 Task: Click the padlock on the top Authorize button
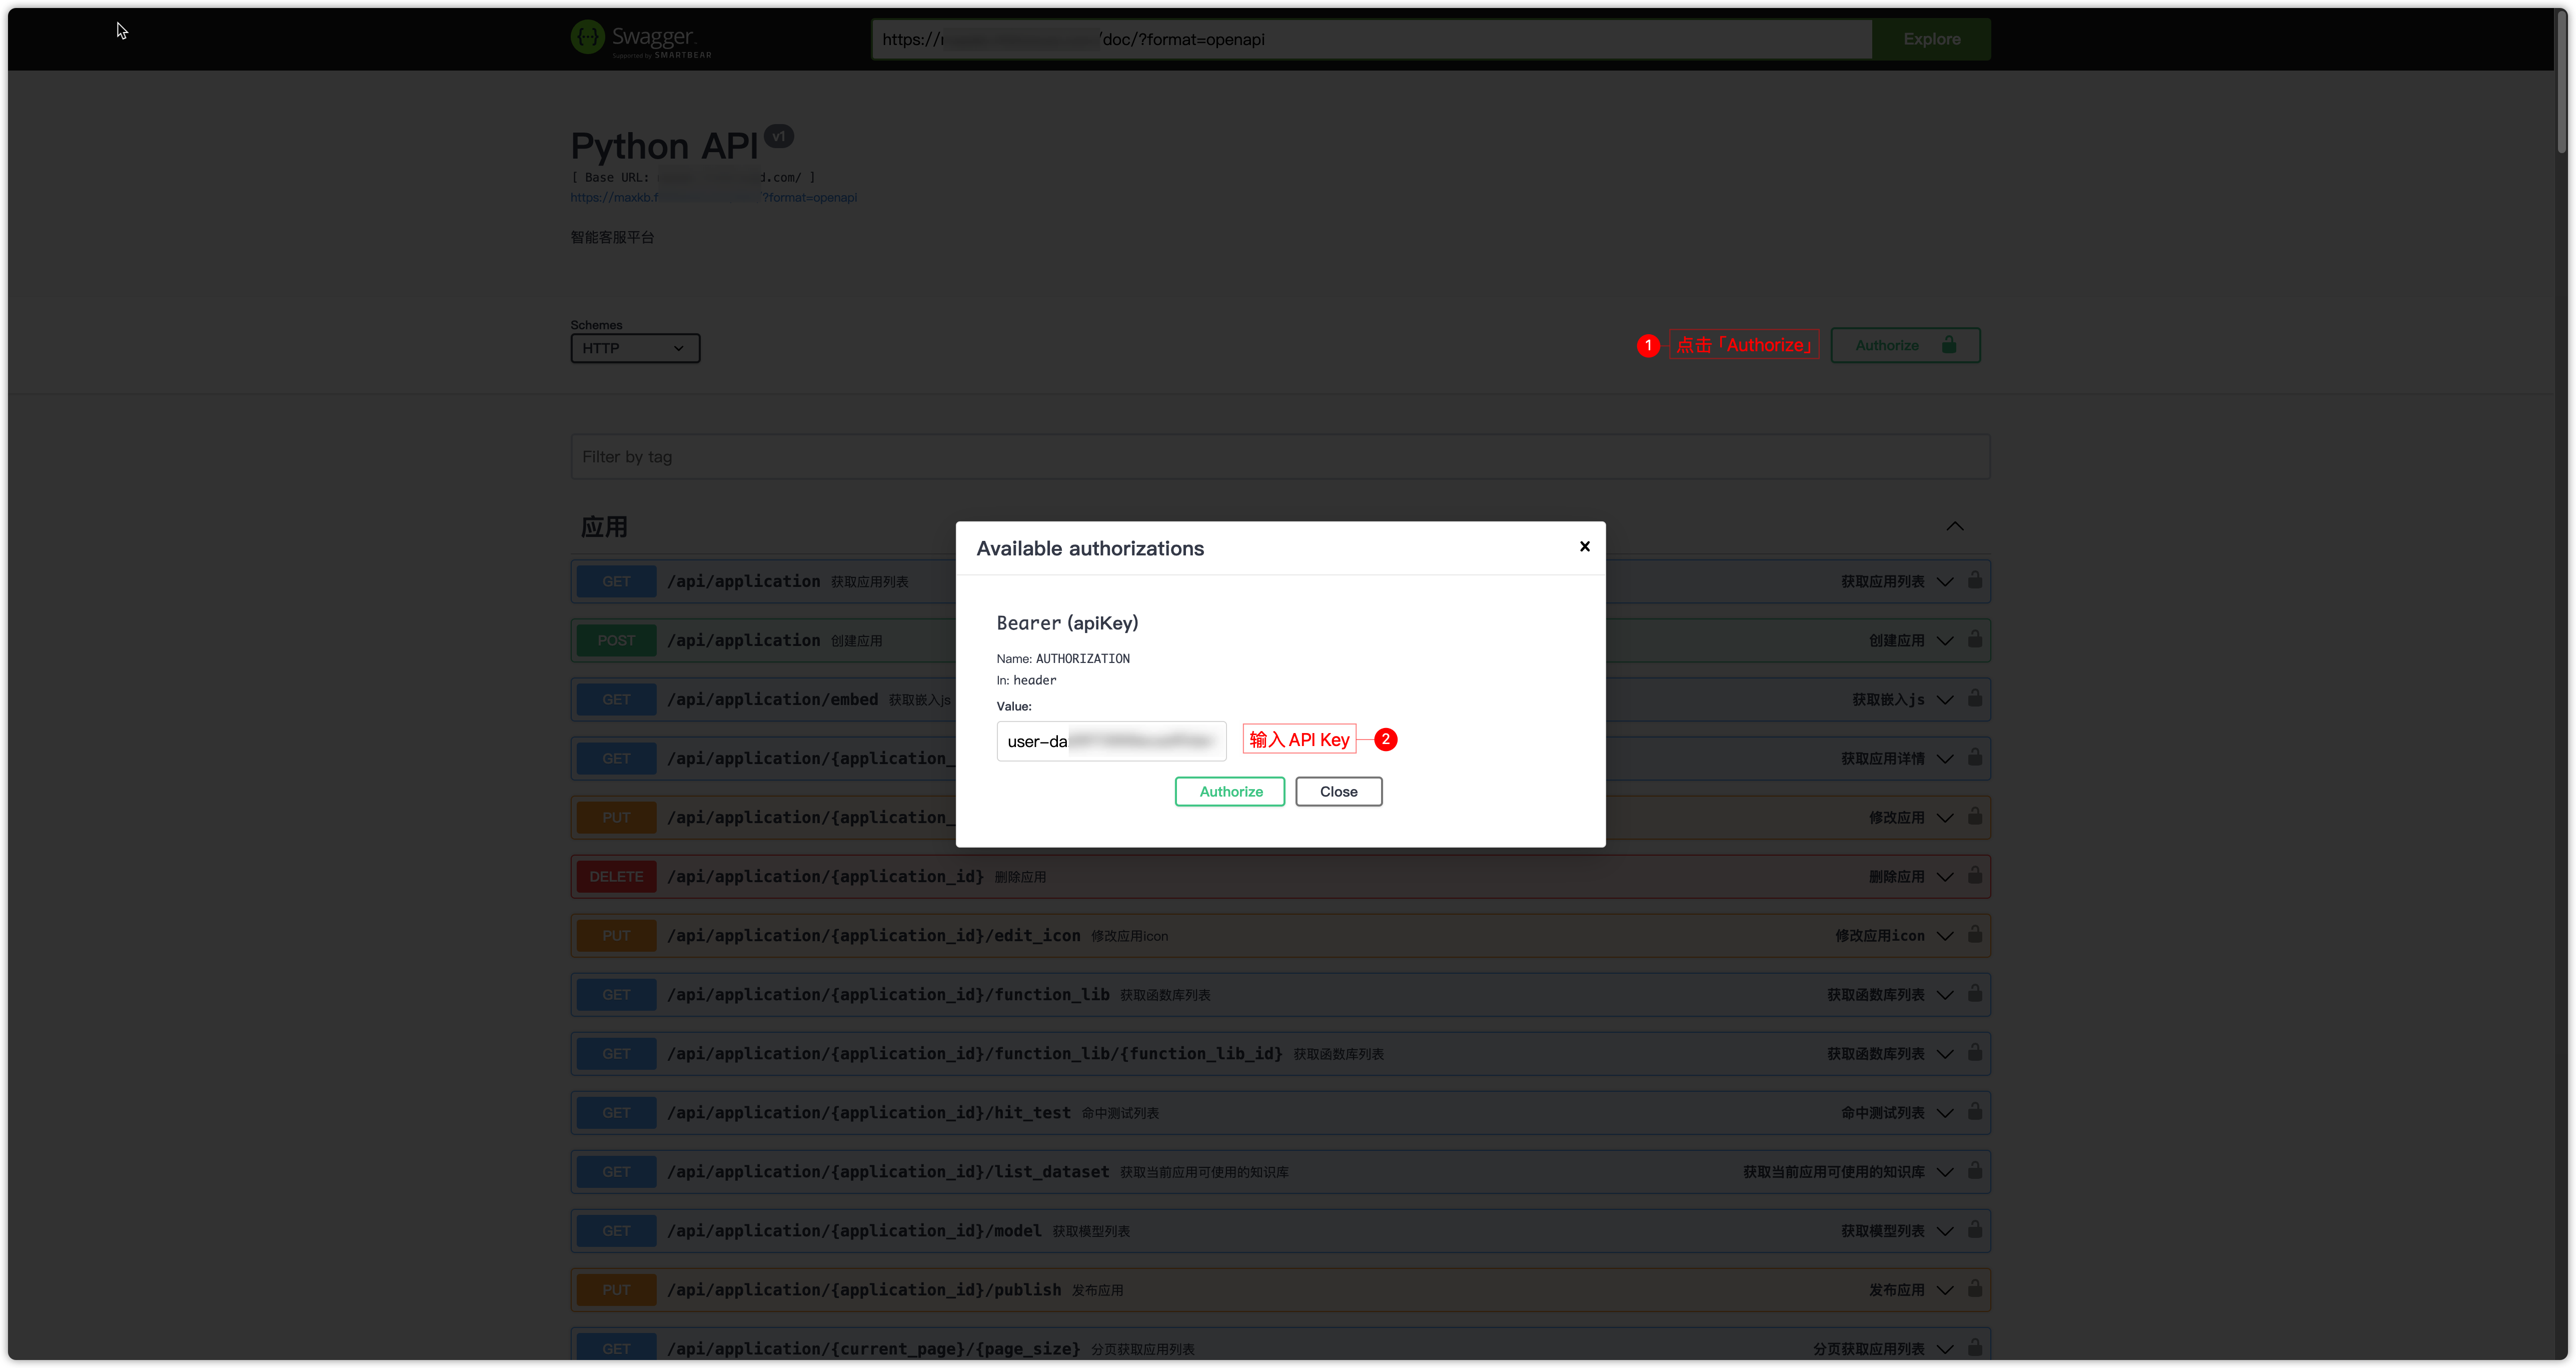[x=1950, y=344]
